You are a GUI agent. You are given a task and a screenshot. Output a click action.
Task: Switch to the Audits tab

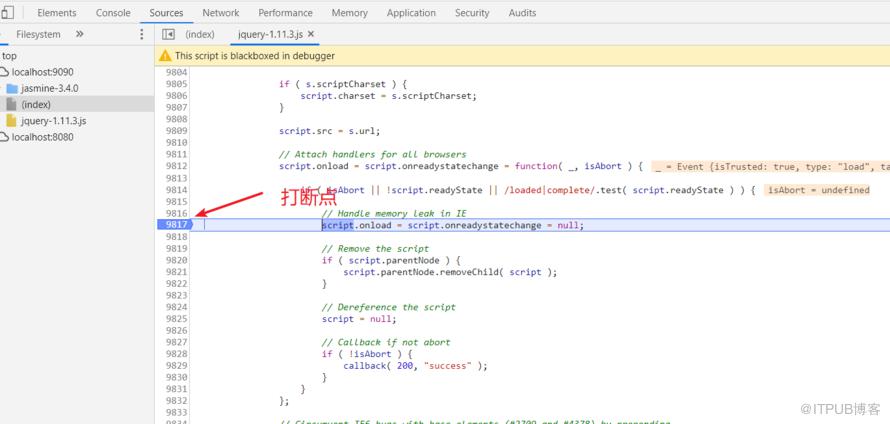point(522,12)
